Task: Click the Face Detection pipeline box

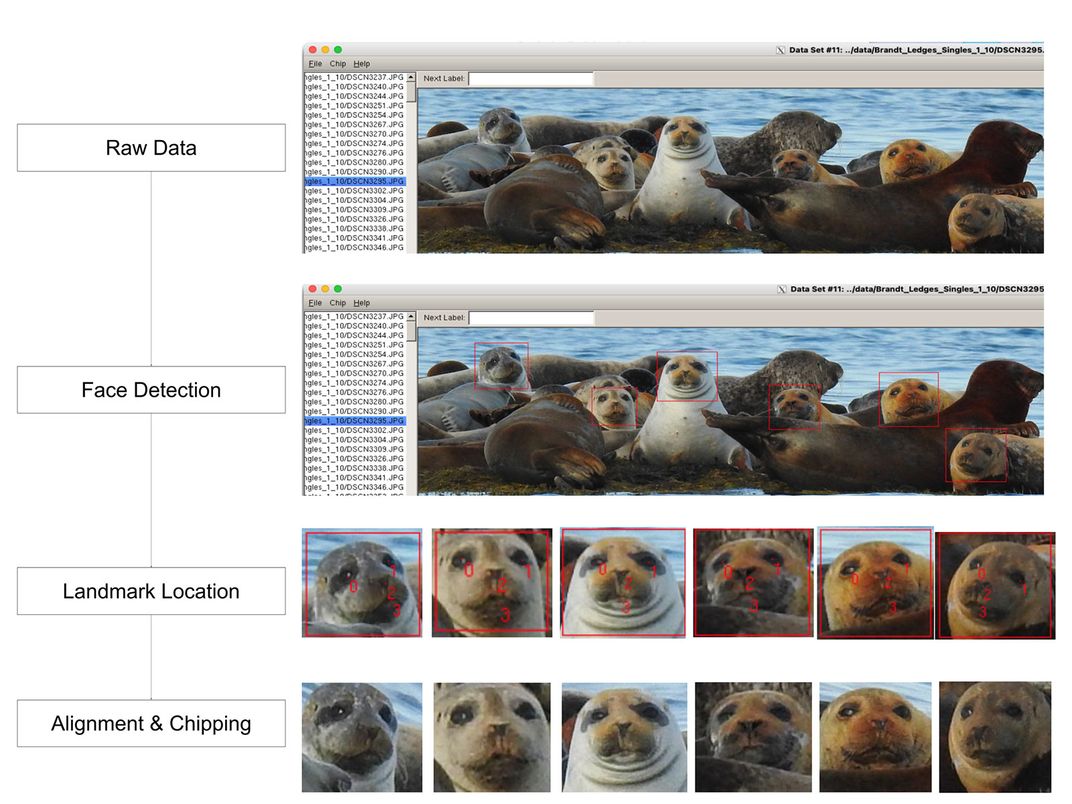Action: pos(151,390)
